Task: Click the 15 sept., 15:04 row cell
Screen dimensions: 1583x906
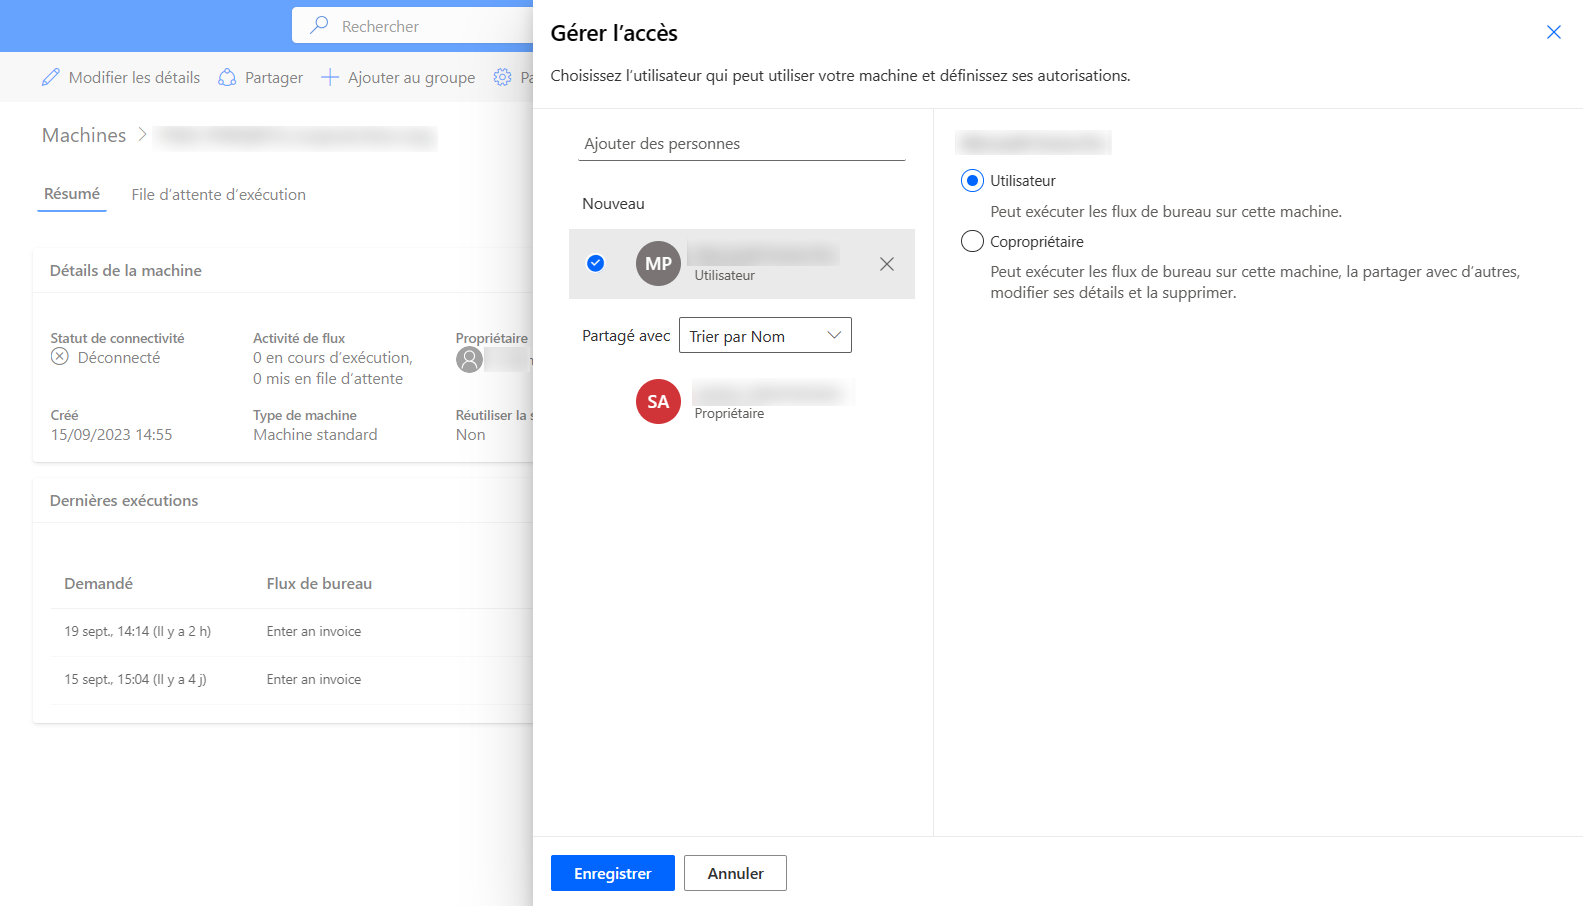Action: coord(135,679)
